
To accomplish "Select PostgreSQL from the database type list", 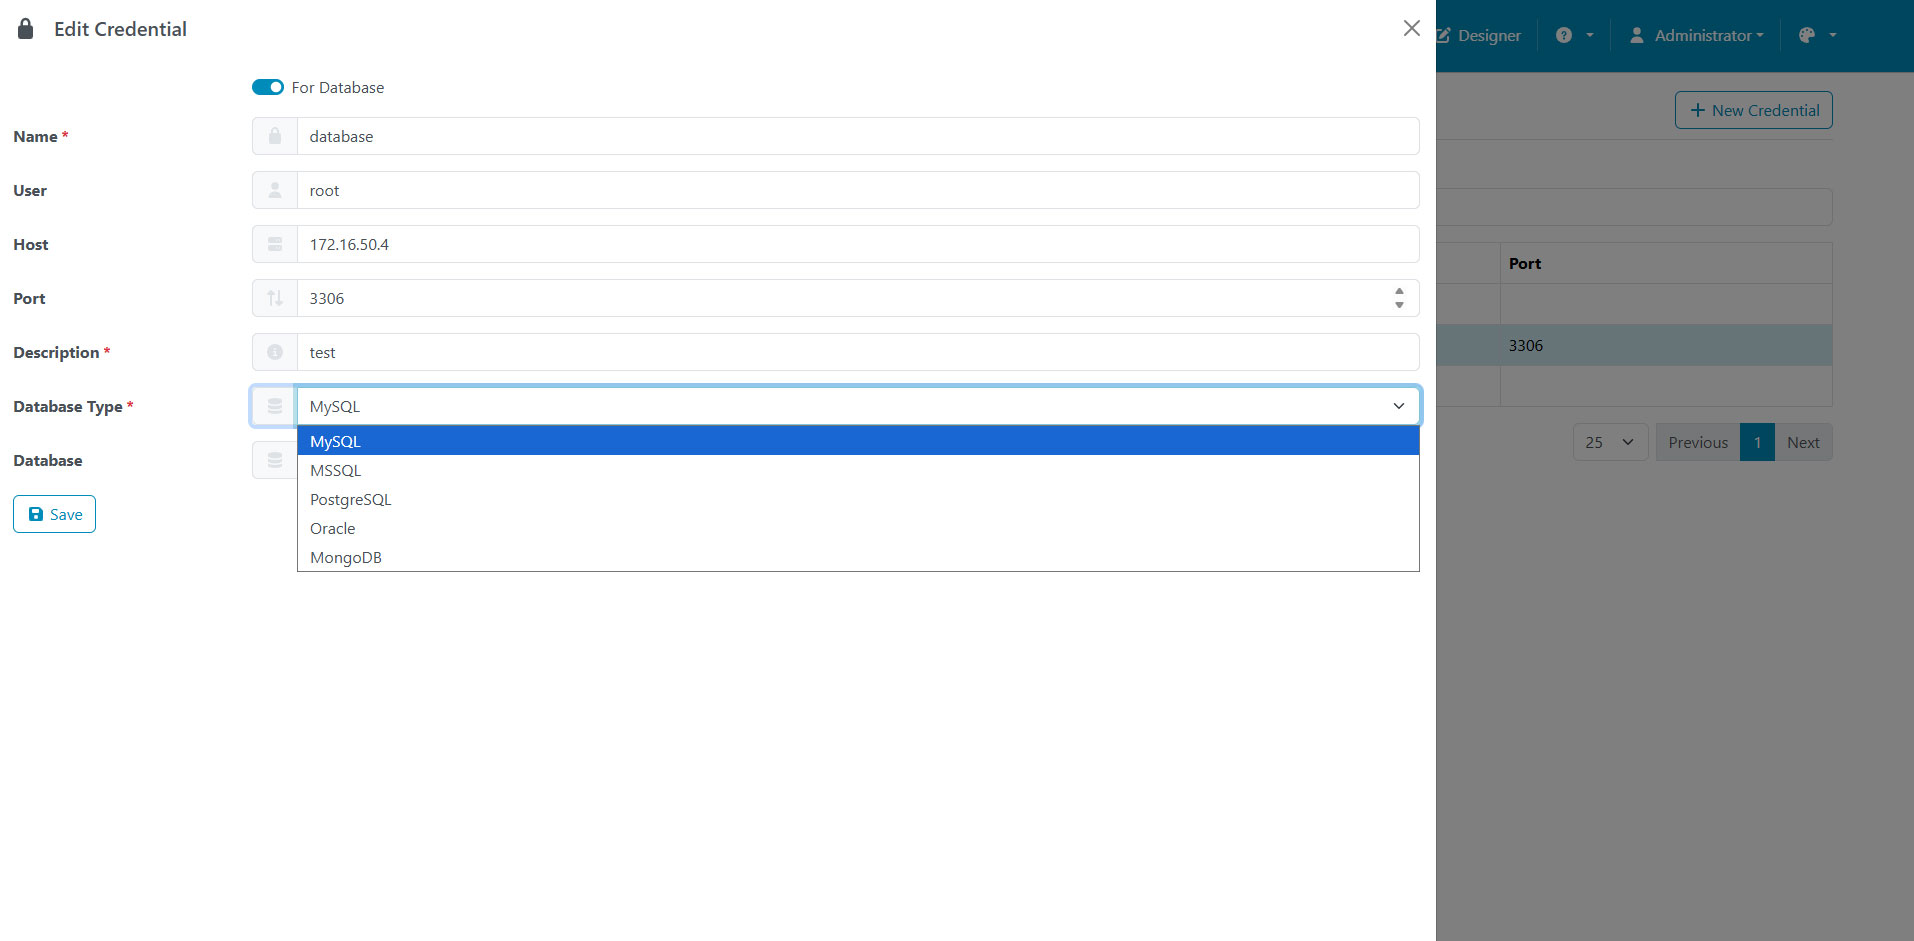I will point(351,499).
